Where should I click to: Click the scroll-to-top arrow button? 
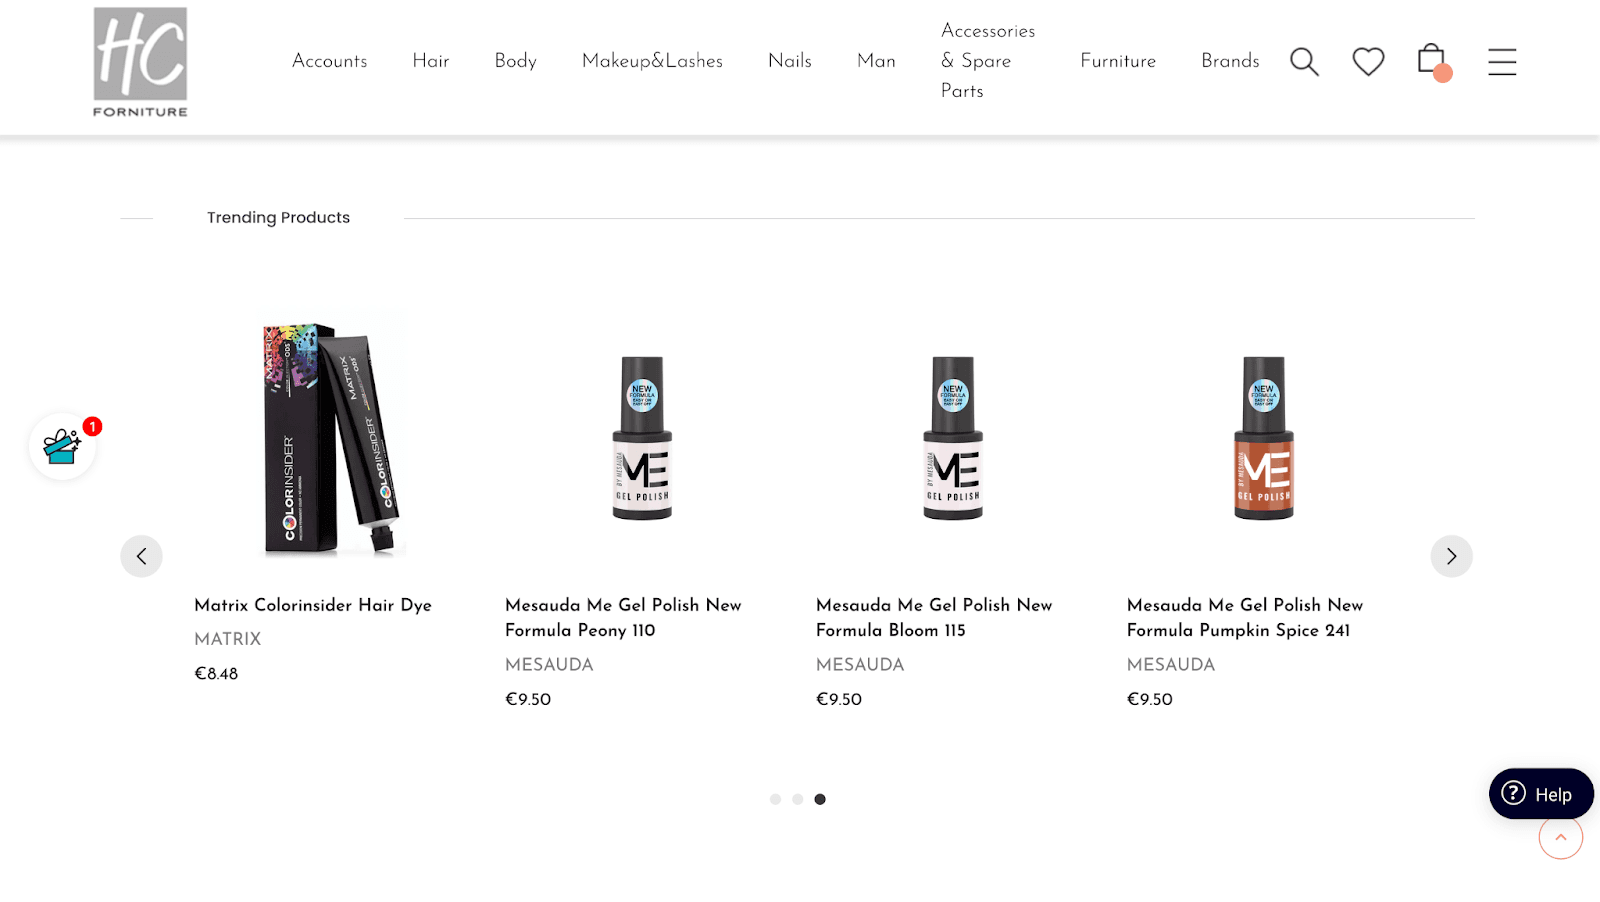[x=1560, y=838]
